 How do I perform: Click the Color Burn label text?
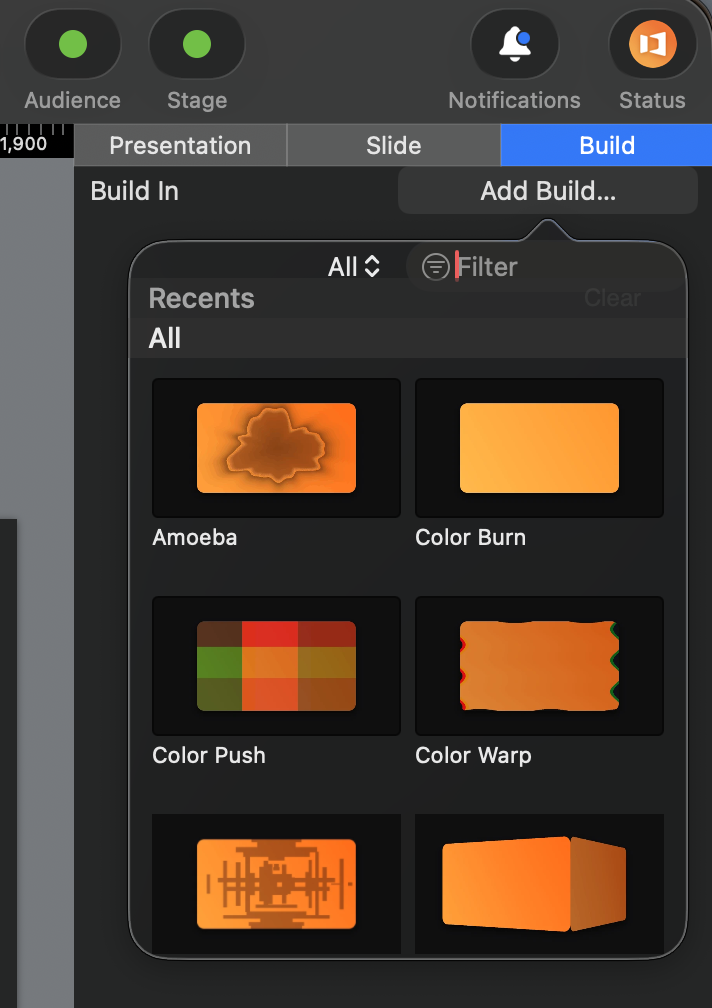pos(470,537)
